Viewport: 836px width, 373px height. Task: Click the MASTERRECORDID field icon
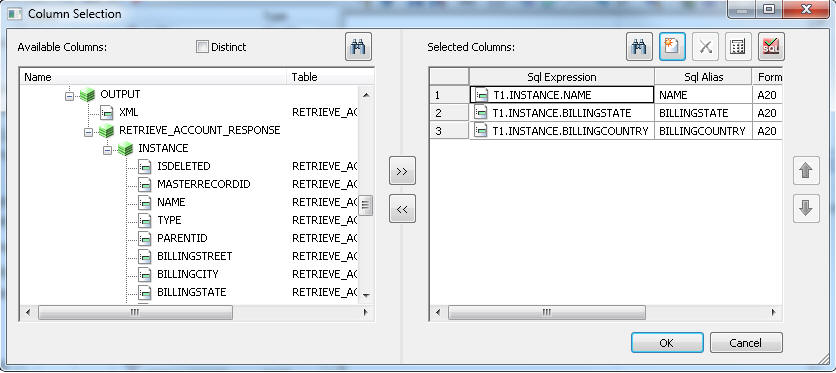pyautogui.click(x=144, y=184)
